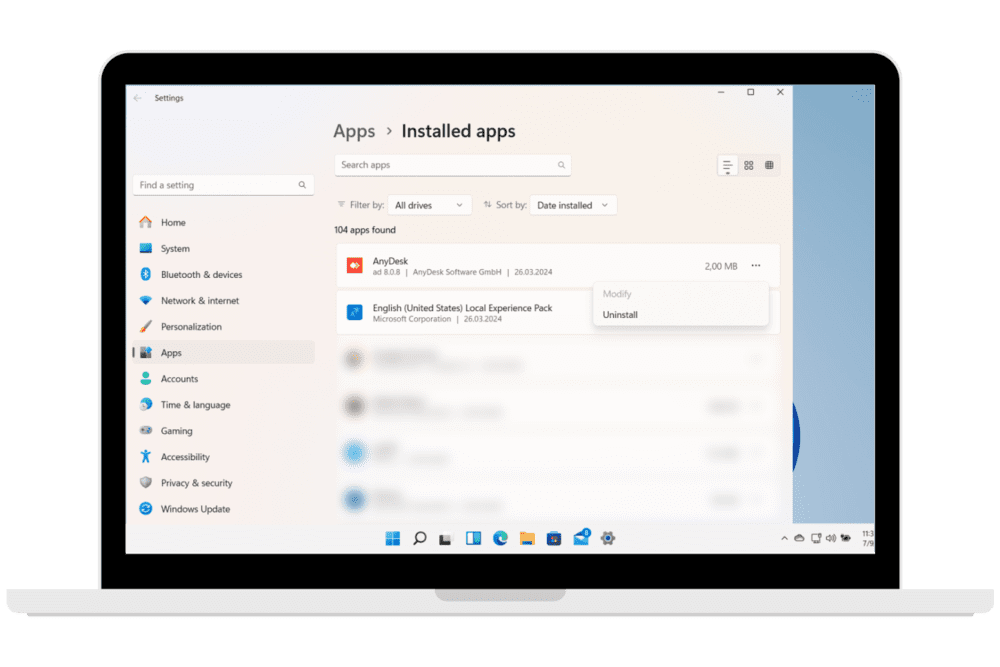Click the Search apps magnifier icon
1000x667 pixels.
coord(561,165)
